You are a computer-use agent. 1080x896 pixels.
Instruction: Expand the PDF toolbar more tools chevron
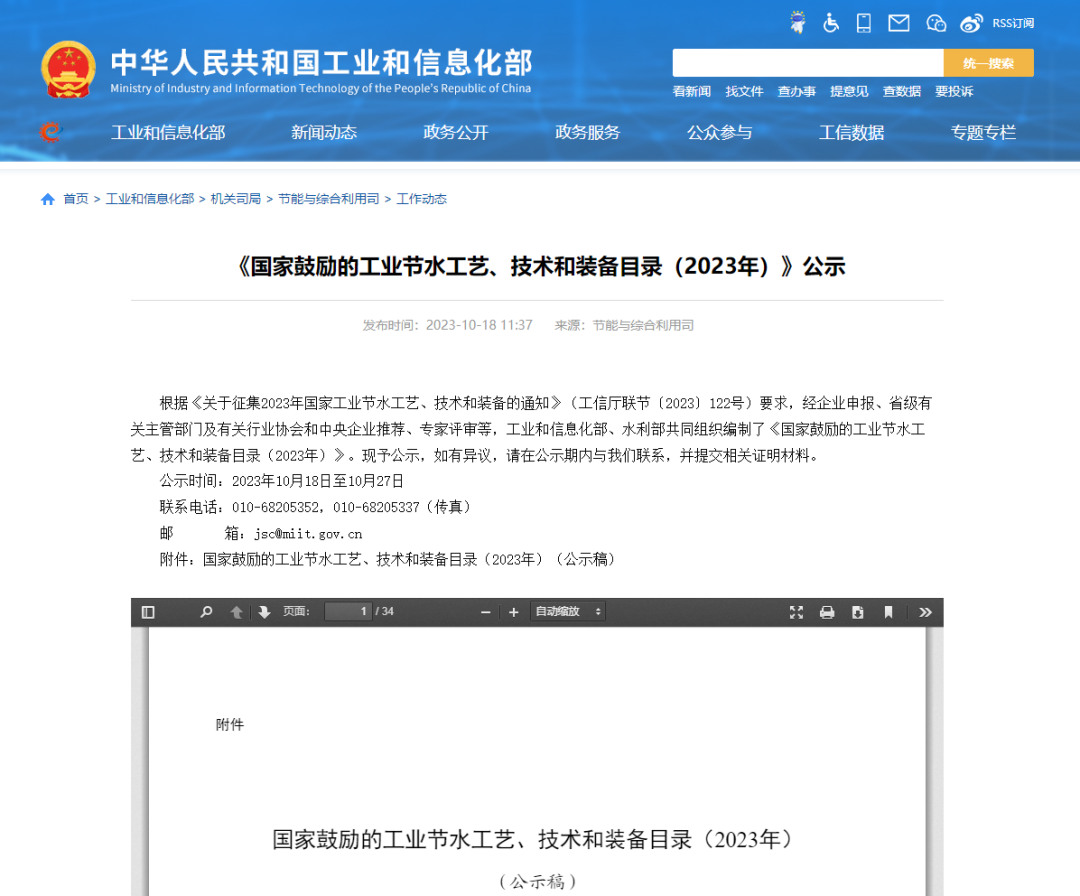coord(925,611)
